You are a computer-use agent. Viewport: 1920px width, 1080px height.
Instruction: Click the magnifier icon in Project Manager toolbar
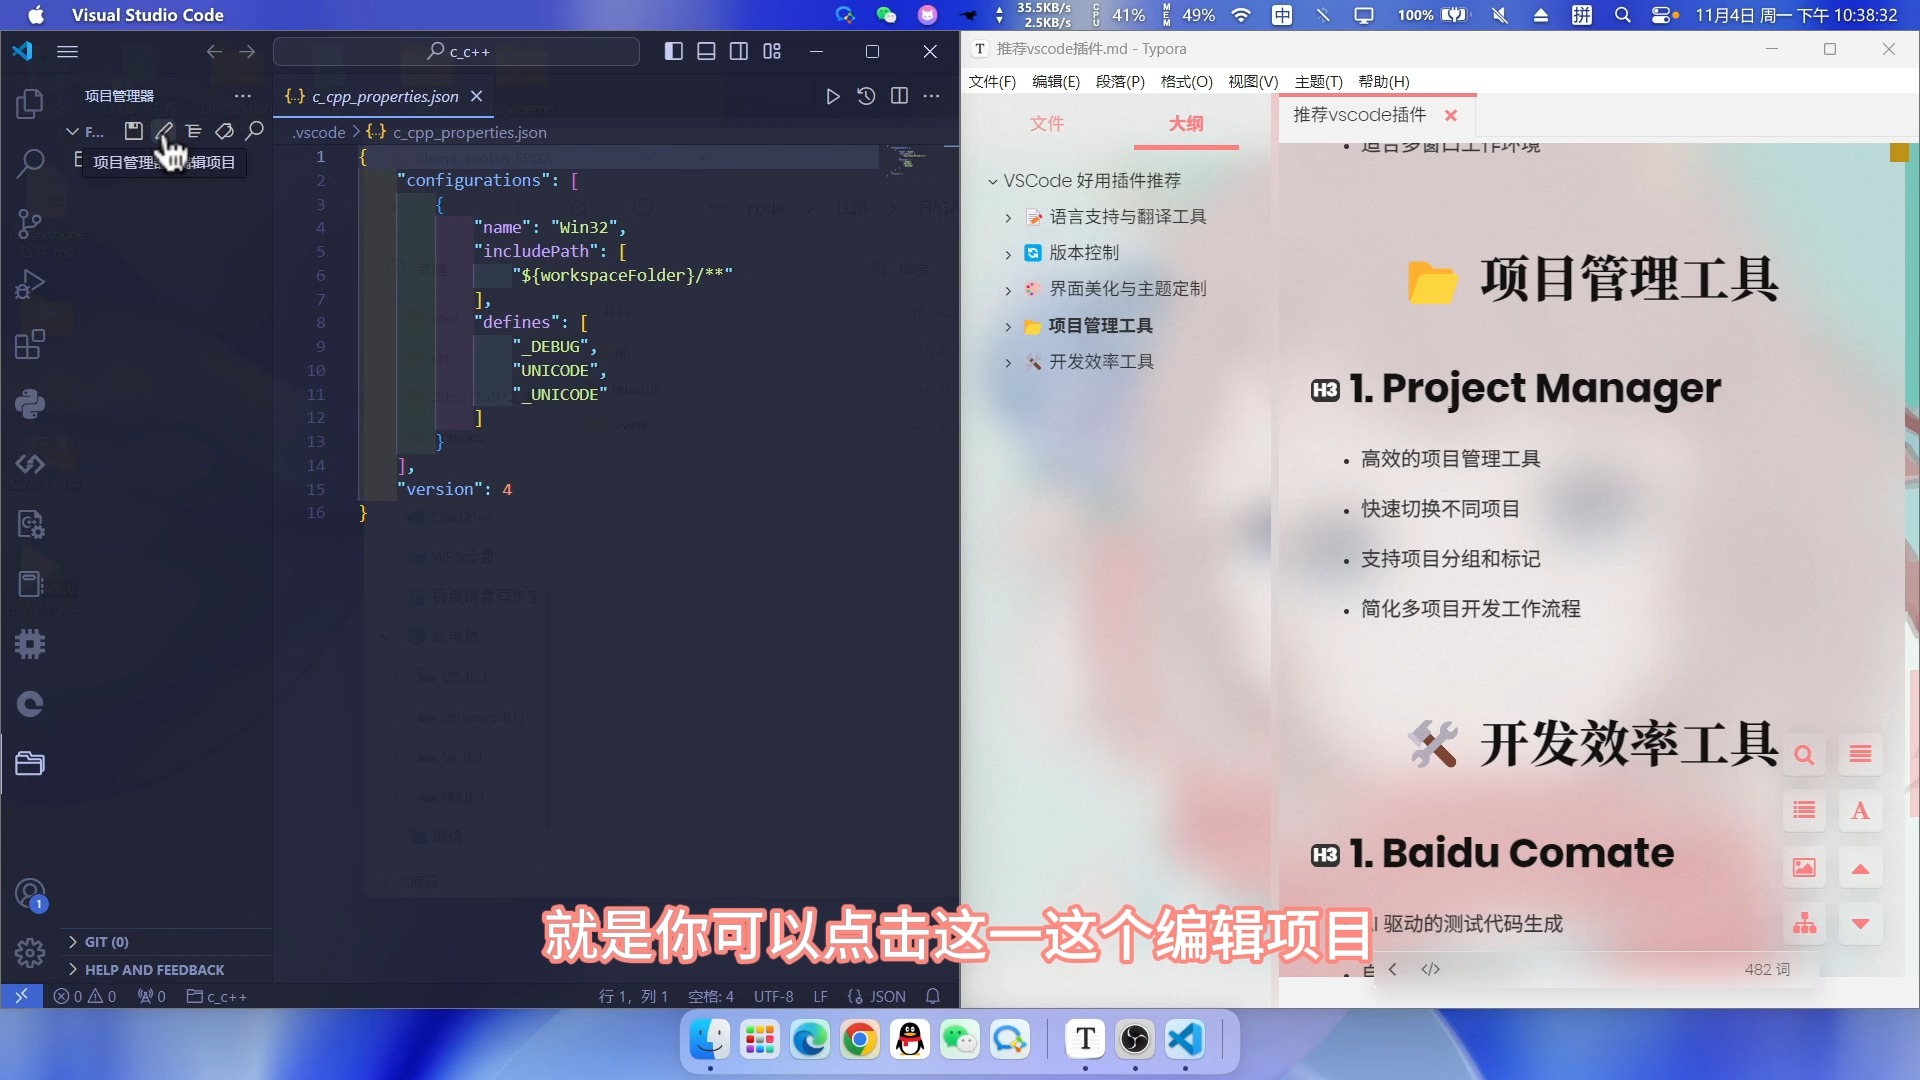(255, 131)
